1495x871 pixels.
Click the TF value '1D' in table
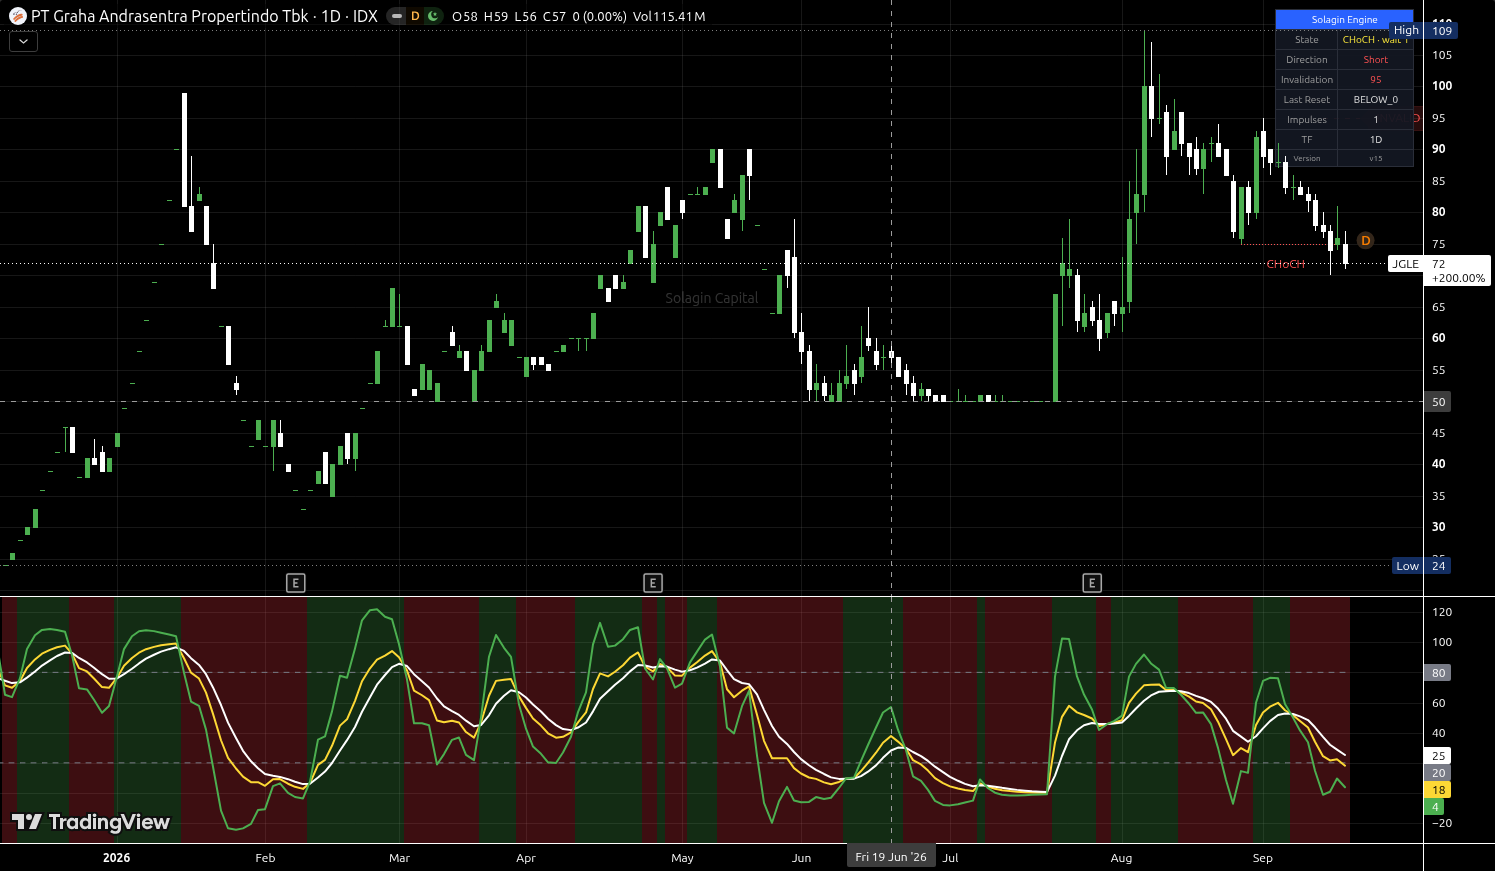click(1375, 140)
